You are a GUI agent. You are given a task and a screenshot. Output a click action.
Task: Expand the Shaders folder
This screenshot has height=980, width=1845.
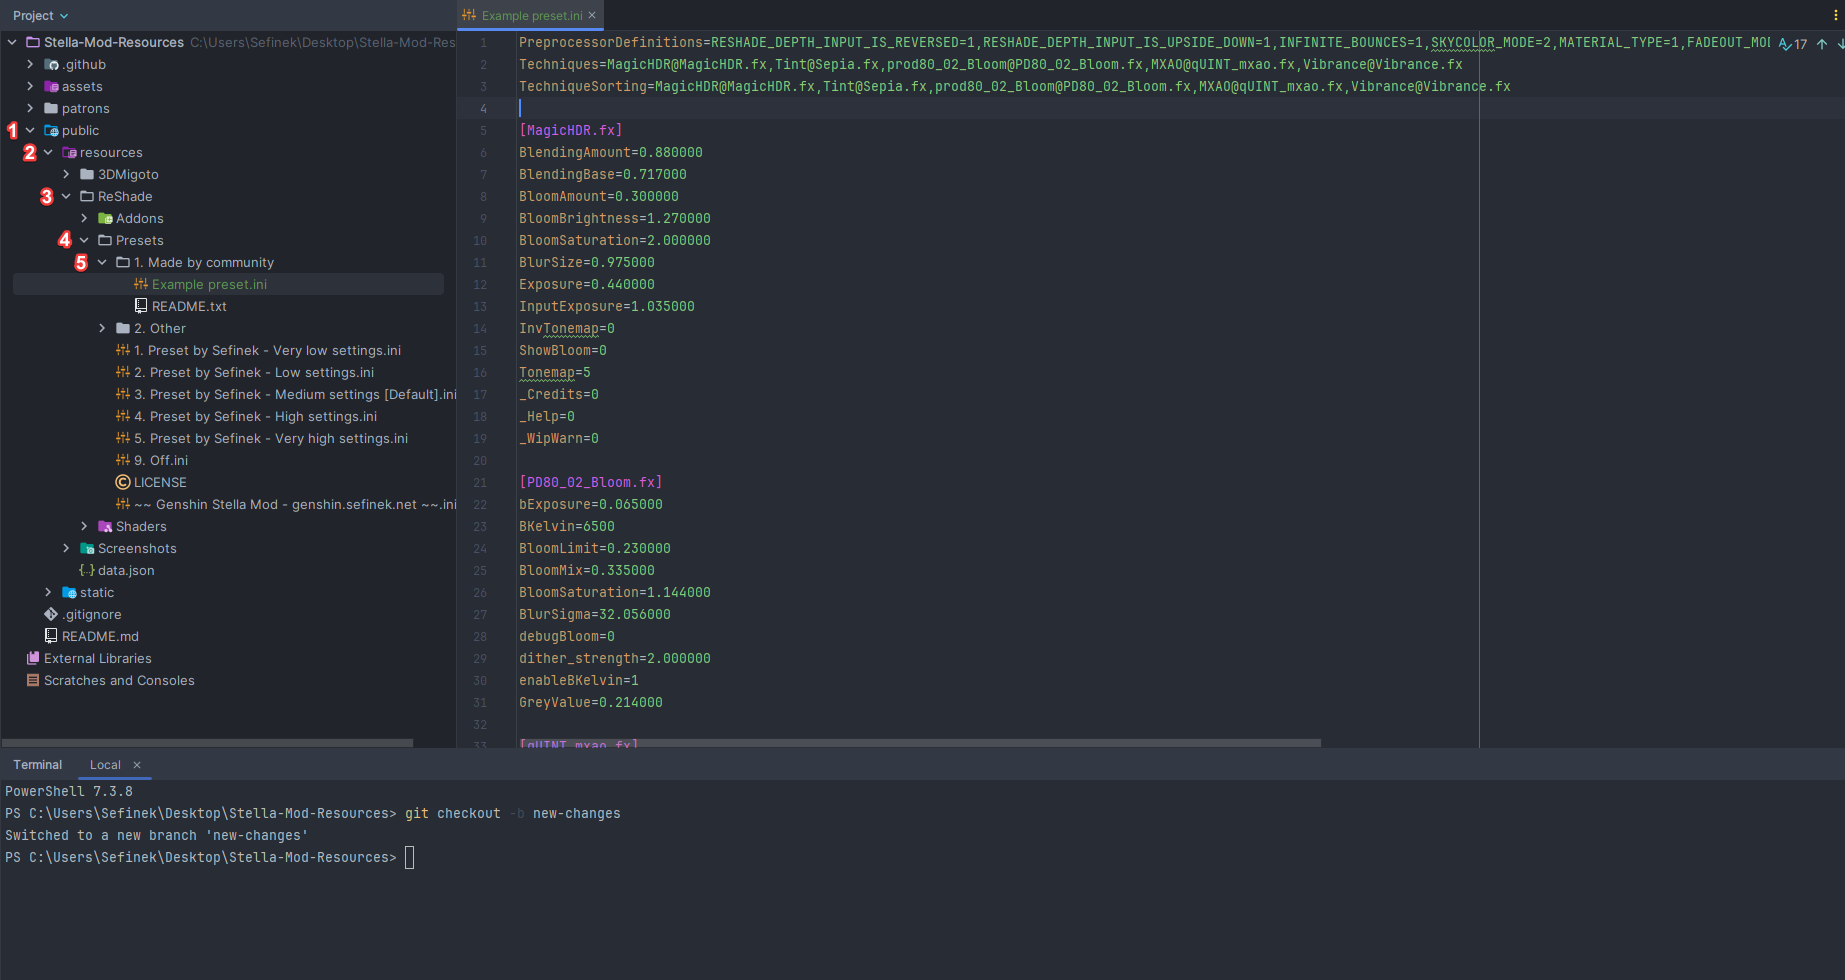click(84, 526)
